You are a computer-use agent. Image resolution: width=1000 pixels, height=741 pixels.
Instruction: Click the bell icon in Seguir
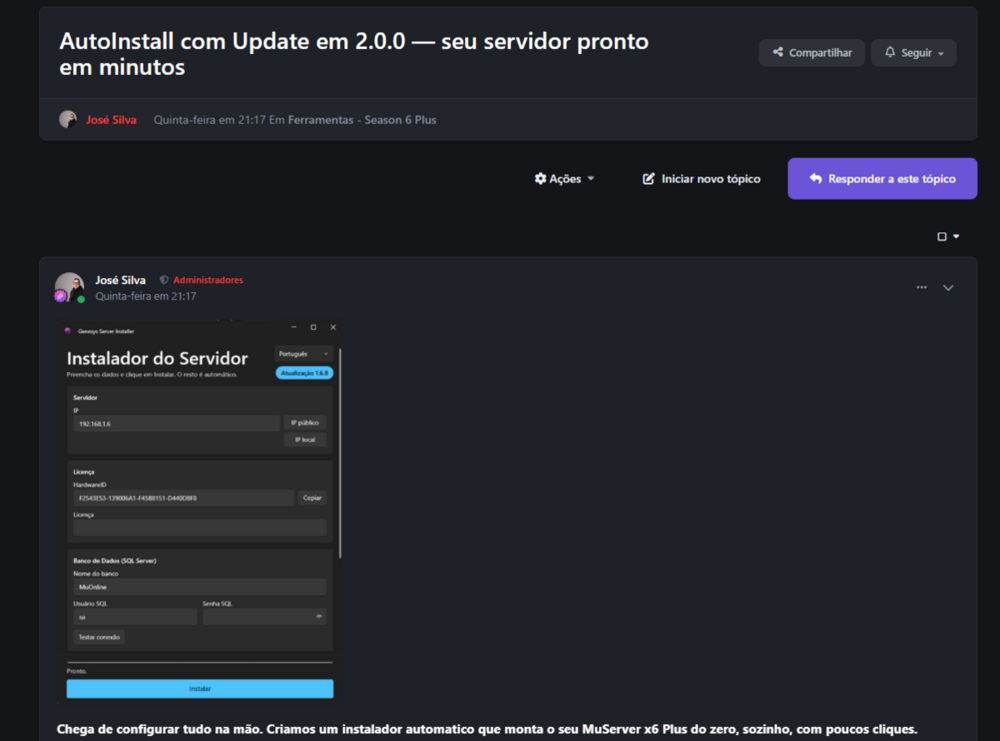tap(890, 52)
